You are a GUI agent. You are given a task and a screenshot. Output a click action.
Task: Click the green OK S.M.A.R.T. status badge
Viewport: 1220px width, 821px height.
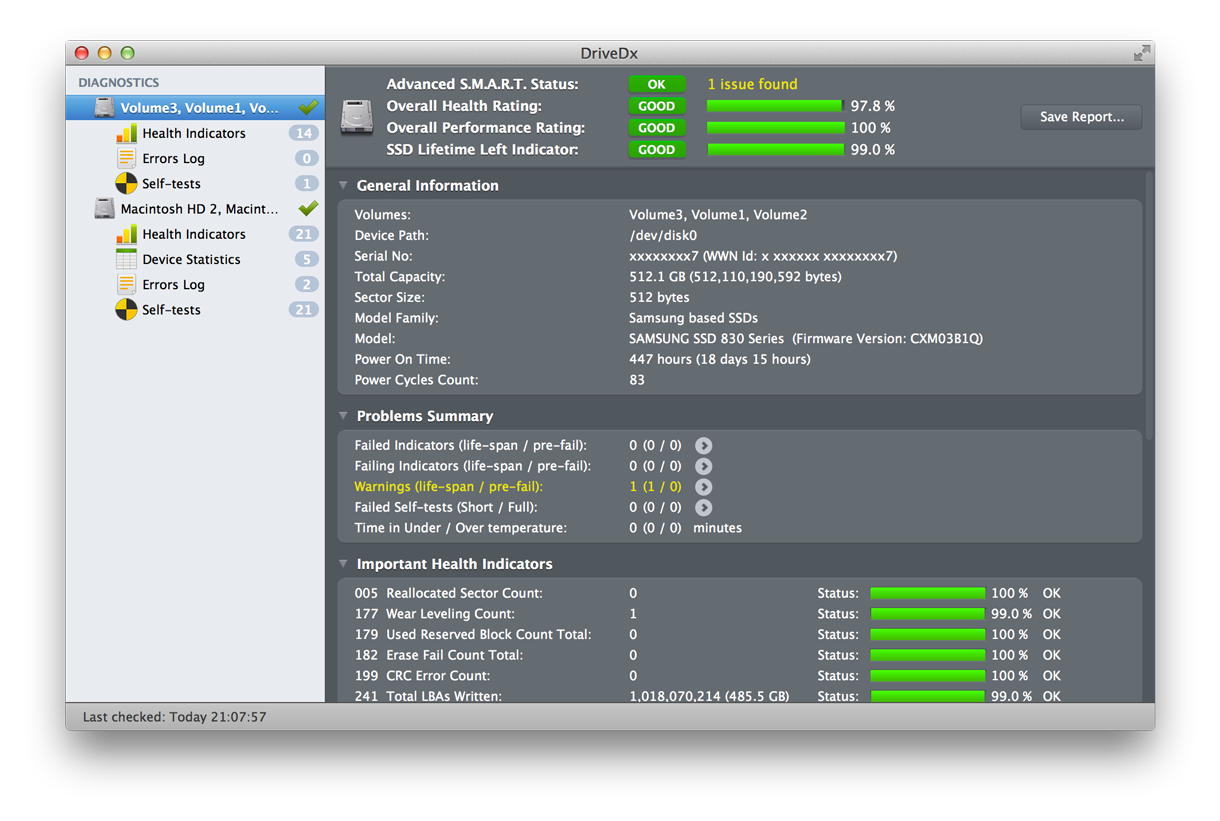point(656,84)
